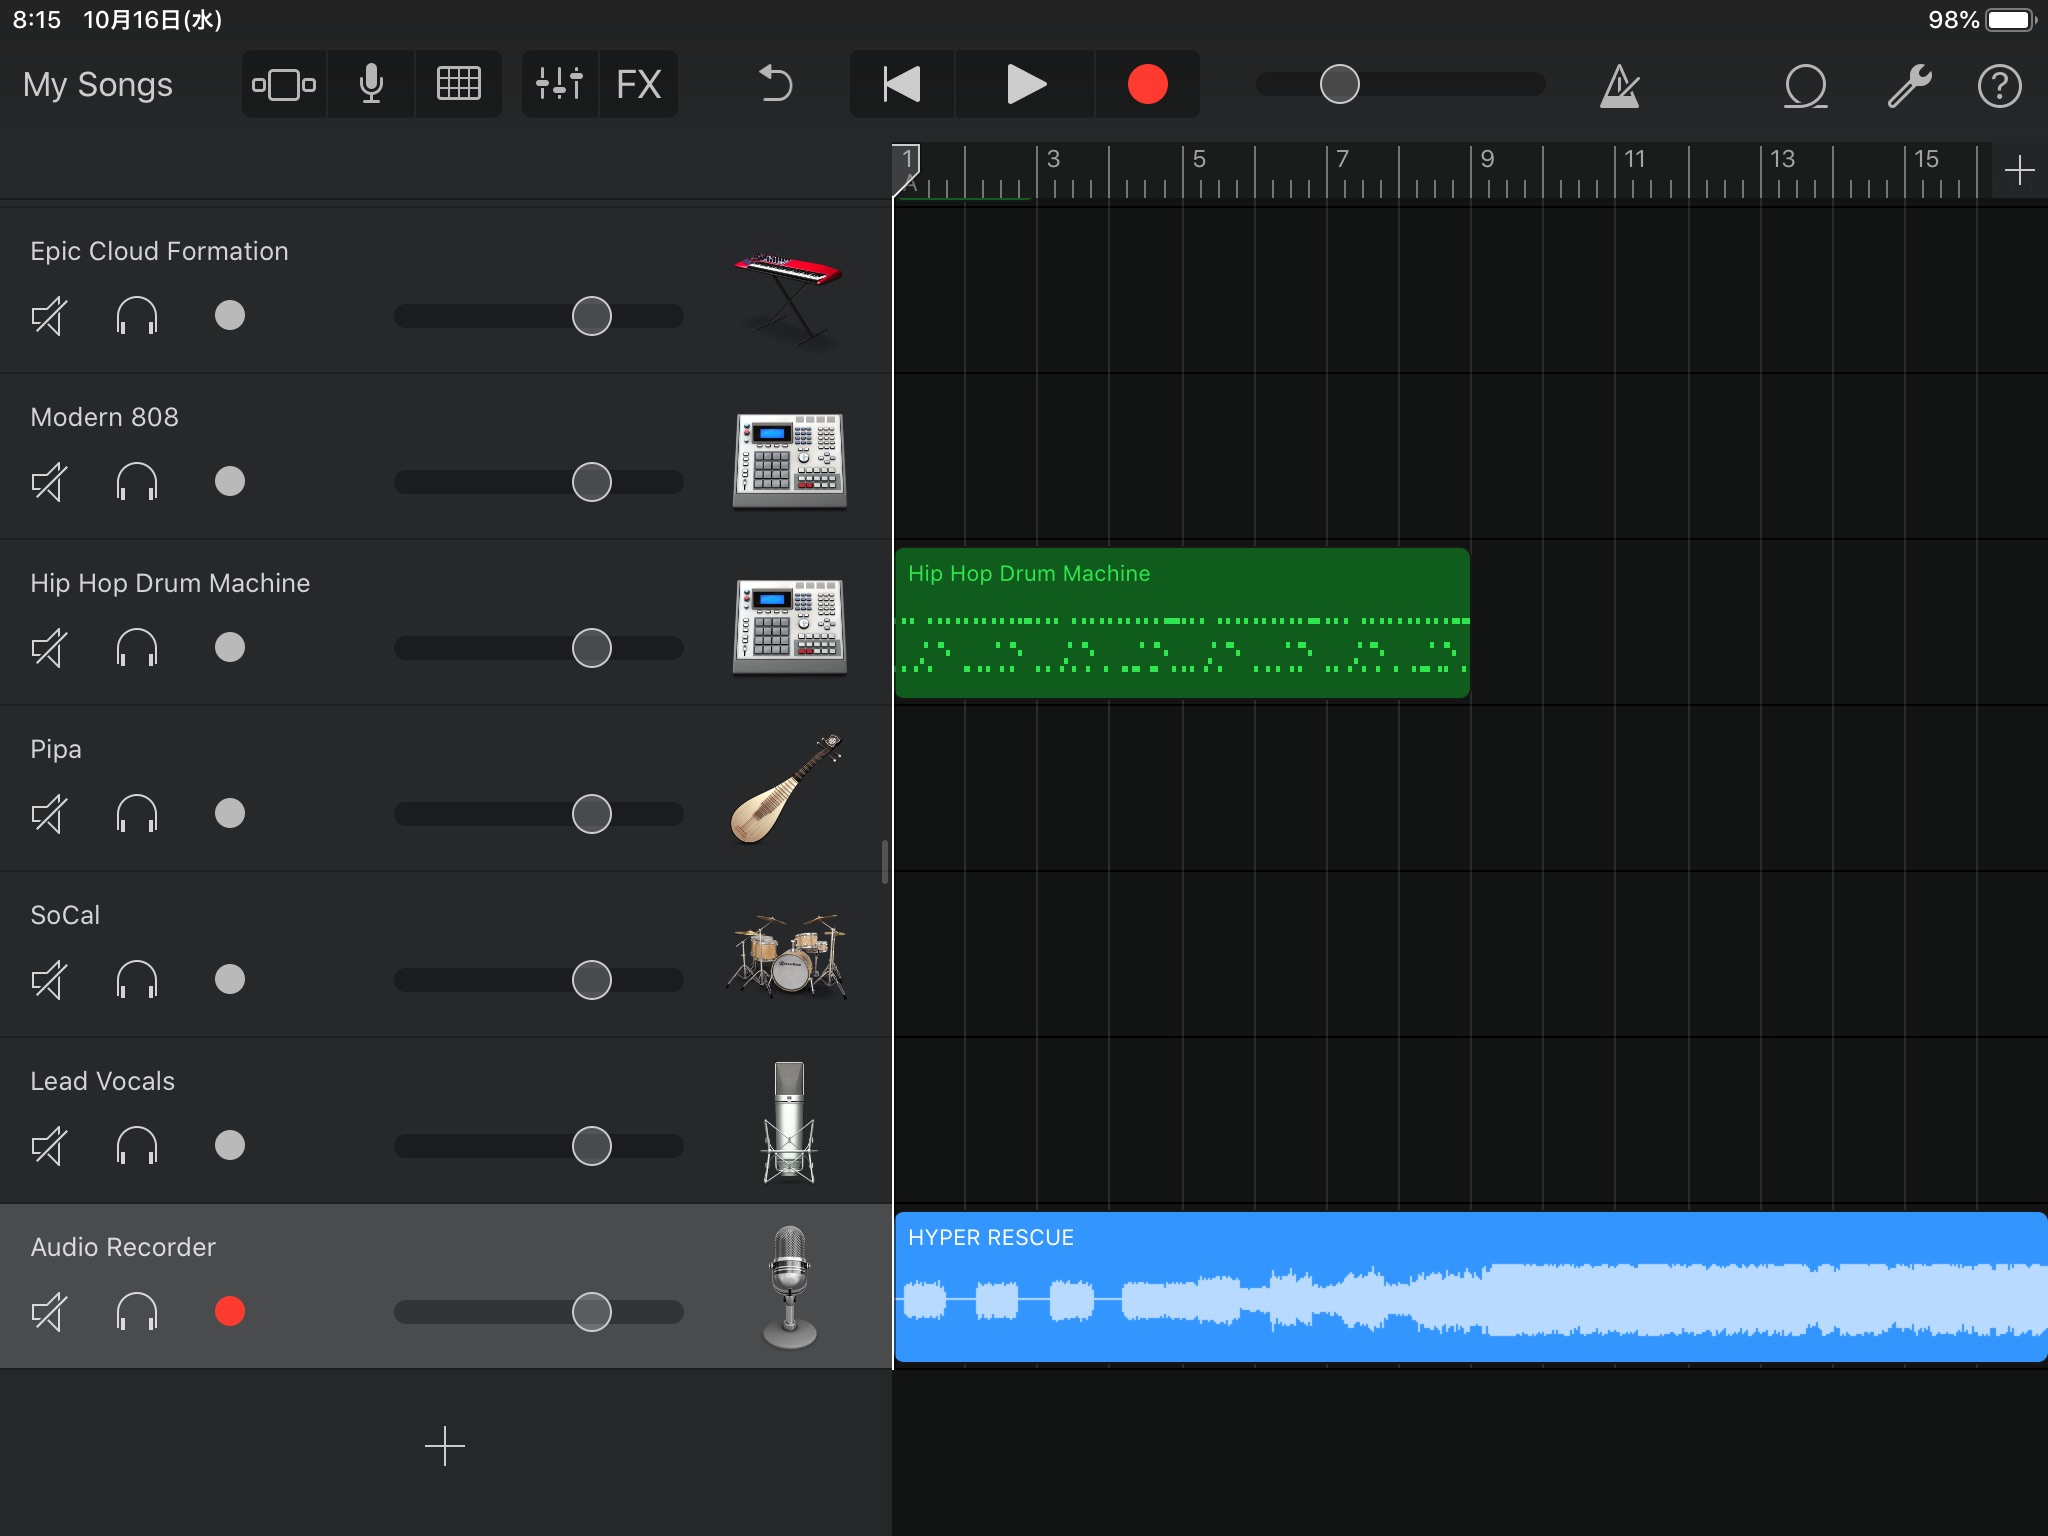Select the green Hip Hop Drum Machine region
The width and height of the screenshot is (2048, 1536).
(x=1182, y=623)
